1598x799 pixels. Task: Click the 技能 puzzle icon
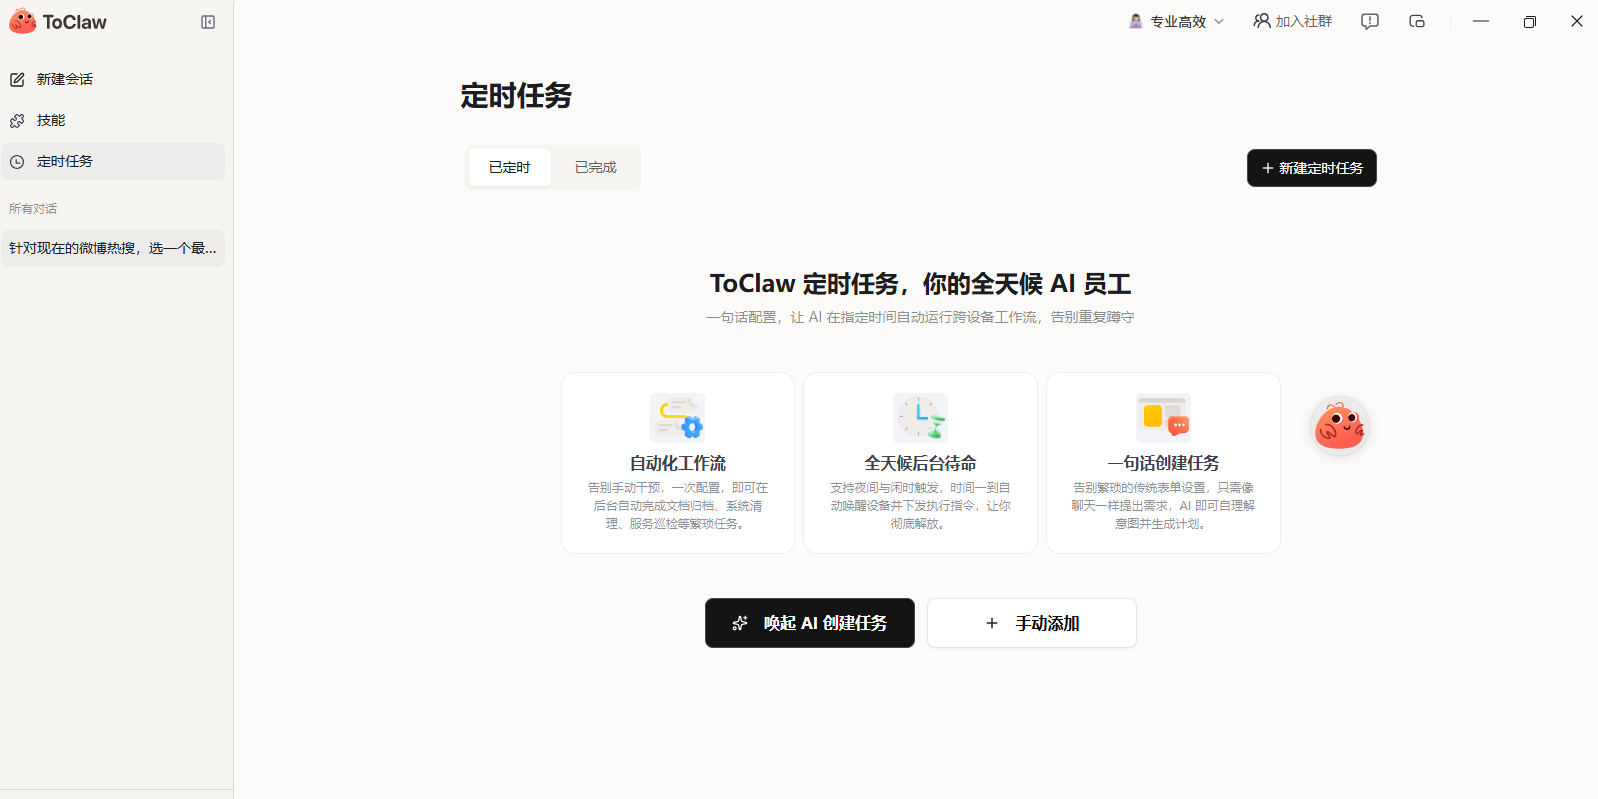[x=17, y=120]
